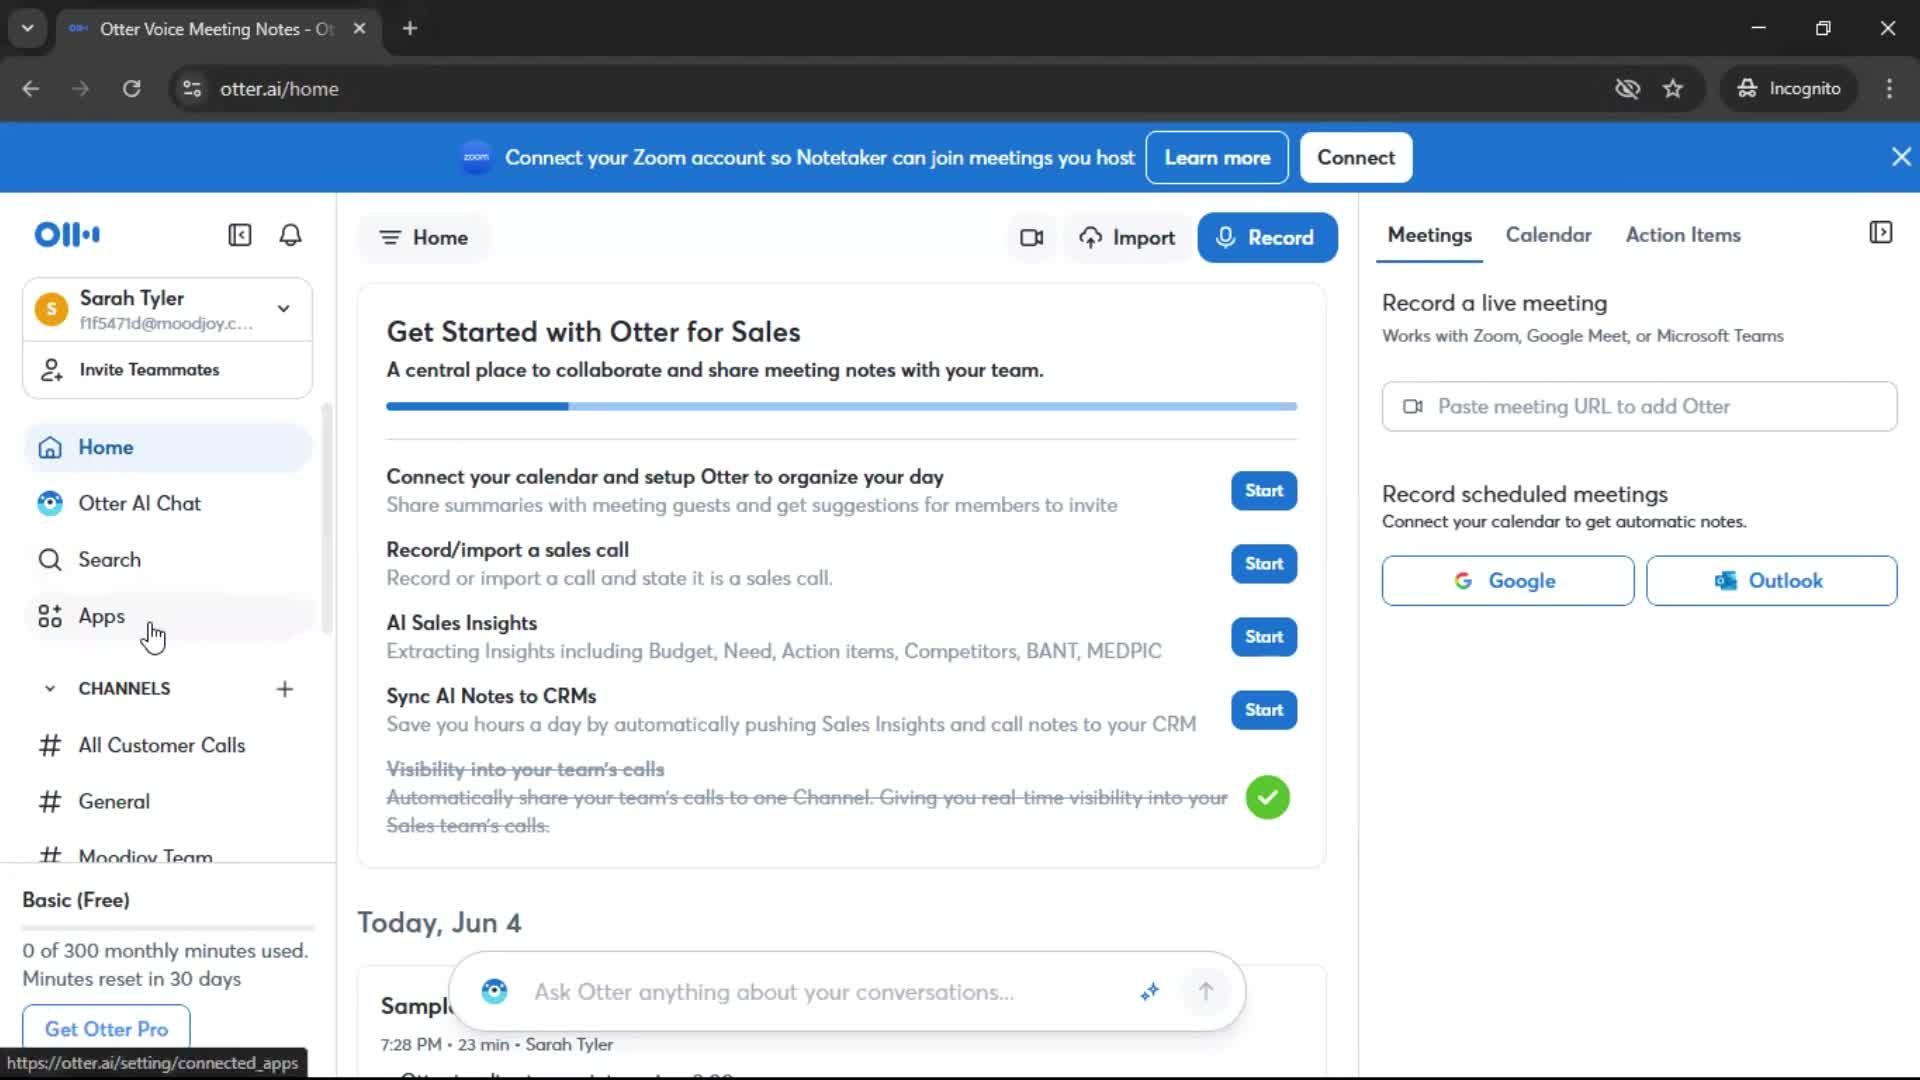
Task: Open the Home menu filter button
Action: click(x=424, y=238)
